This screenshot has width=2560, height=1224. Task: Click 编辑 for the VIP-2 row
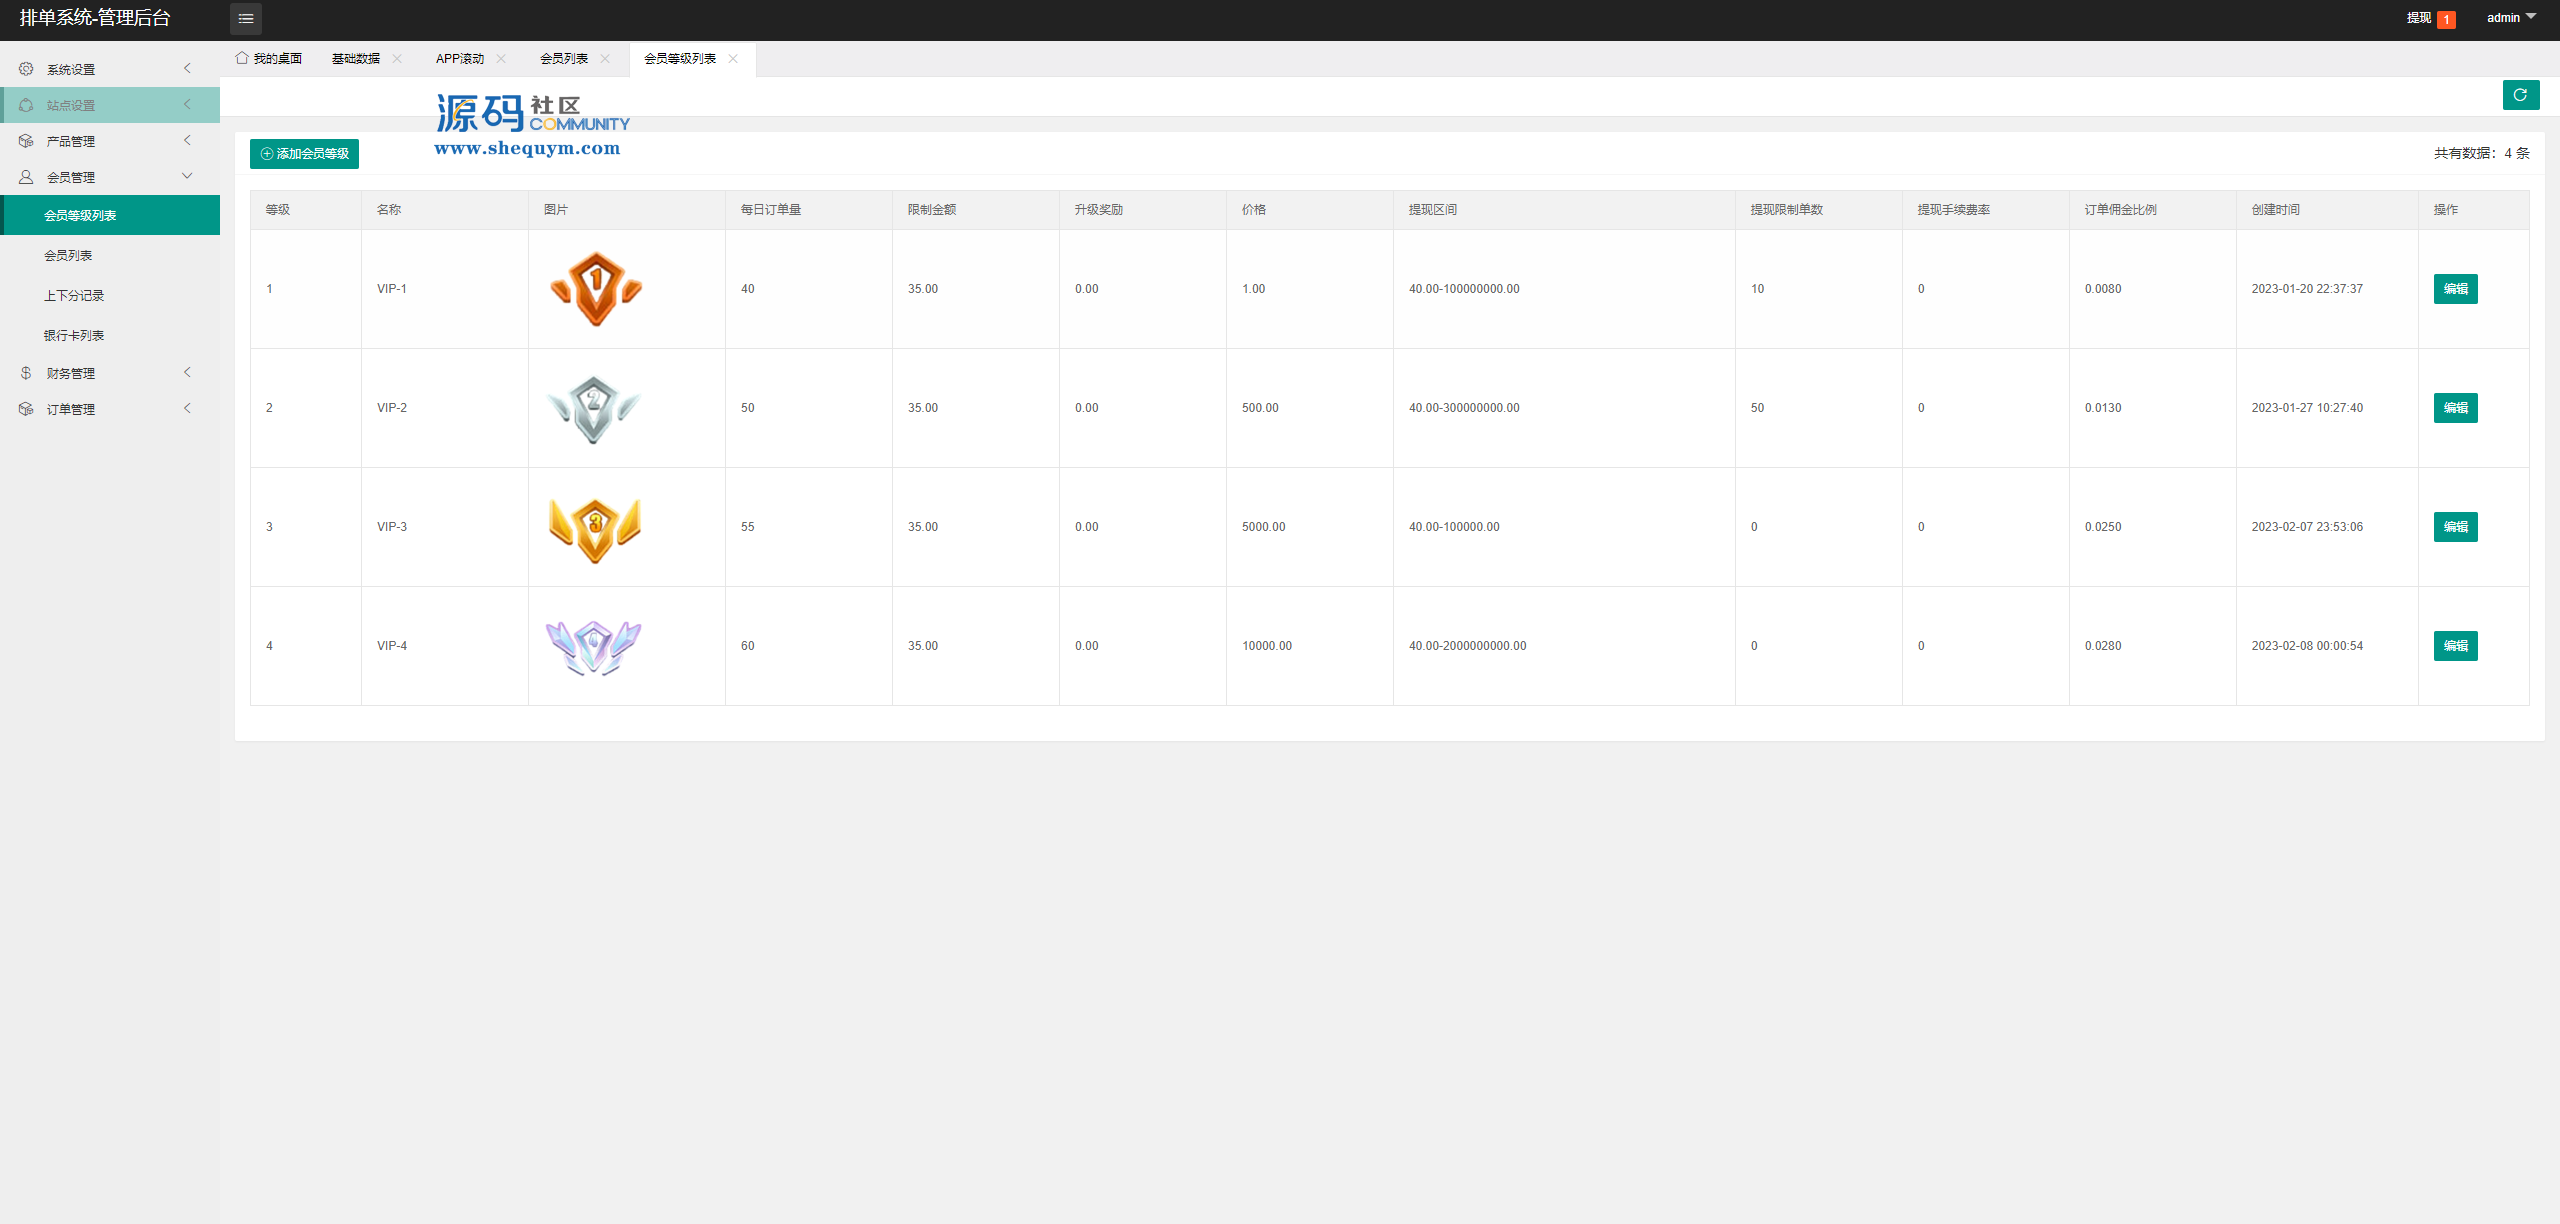[x=2455, y=408]
